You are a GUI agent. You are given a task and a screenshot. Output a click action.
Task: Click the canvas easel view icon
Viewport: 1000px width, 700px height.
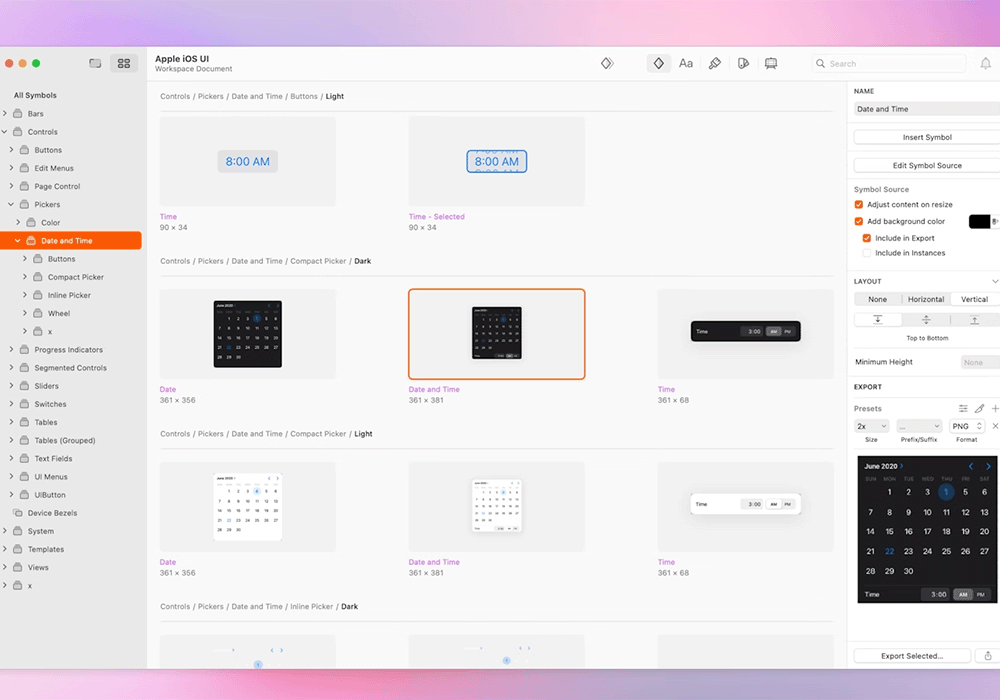coord(771,63)
